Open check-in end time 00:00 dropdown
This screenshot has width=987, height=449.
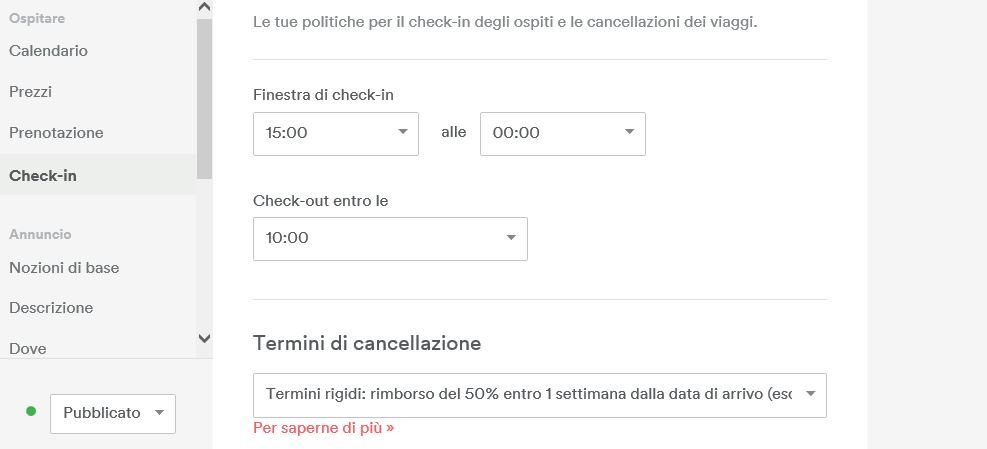click(x=562, y=133)
